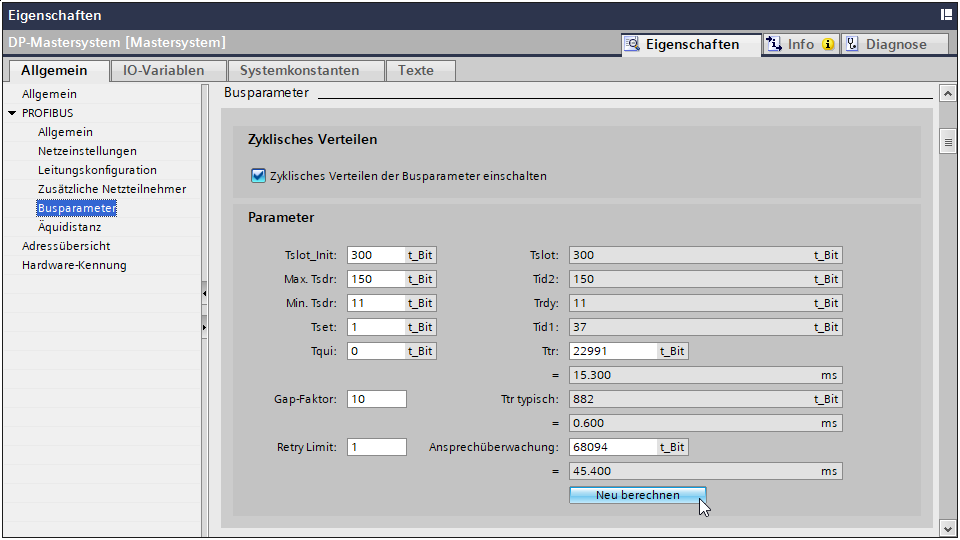The image size is (960, 540).
Task: Select Netzeinstellungen in the navigation tree
Action: click(x=87, y=151)
